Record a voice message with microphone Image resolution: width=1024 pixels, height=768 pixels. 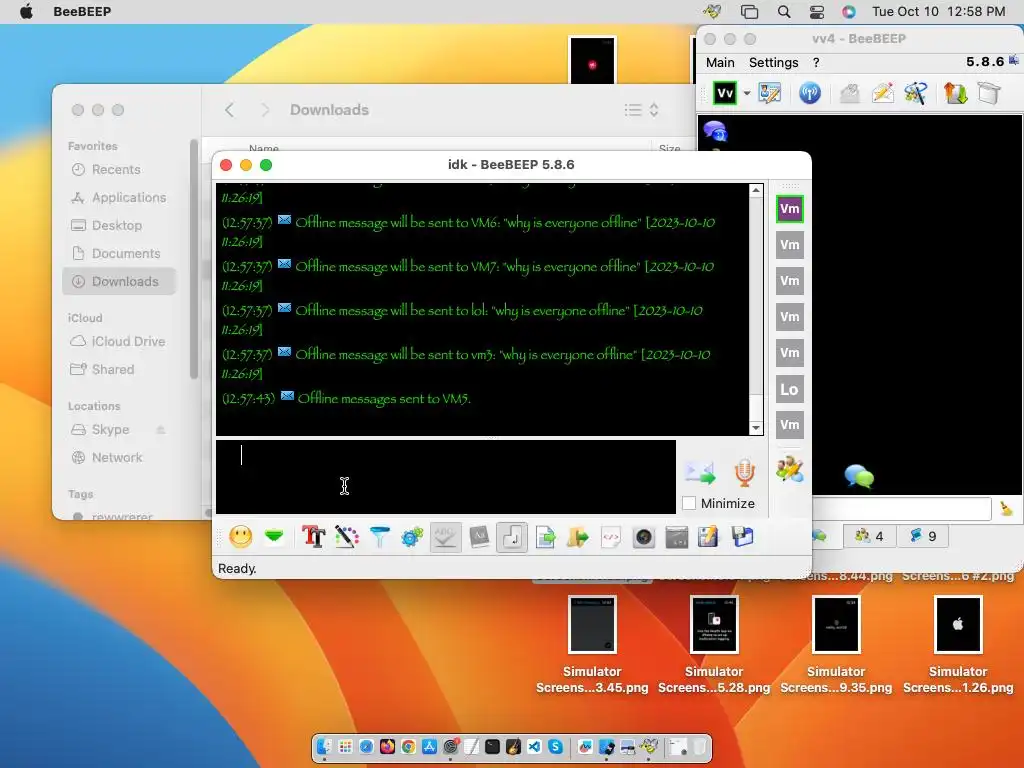click(x=744, y=473)
